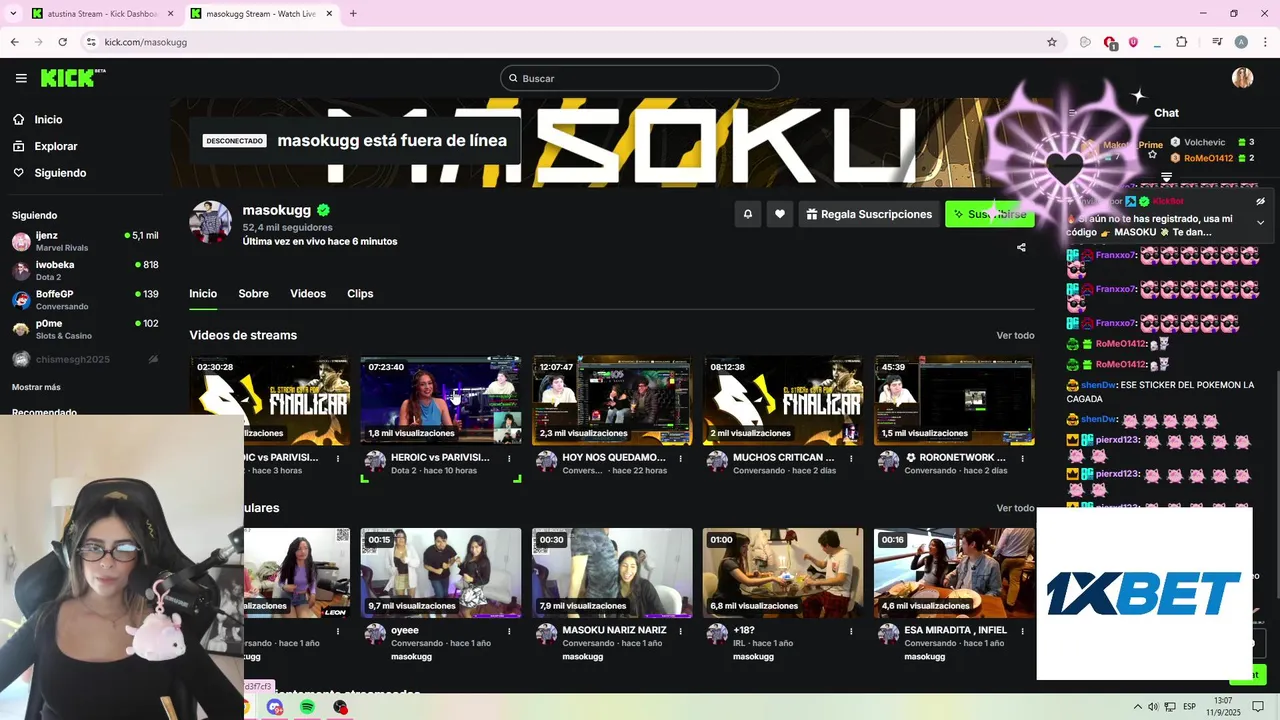1280x720 pixels.
Task: Open the user profile avatar menu
Action: point(1243,78)
